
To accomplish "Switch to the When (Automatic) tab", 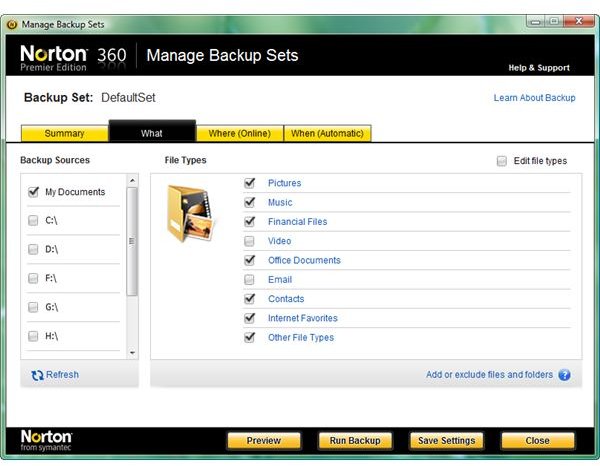I will coord(327,133).
